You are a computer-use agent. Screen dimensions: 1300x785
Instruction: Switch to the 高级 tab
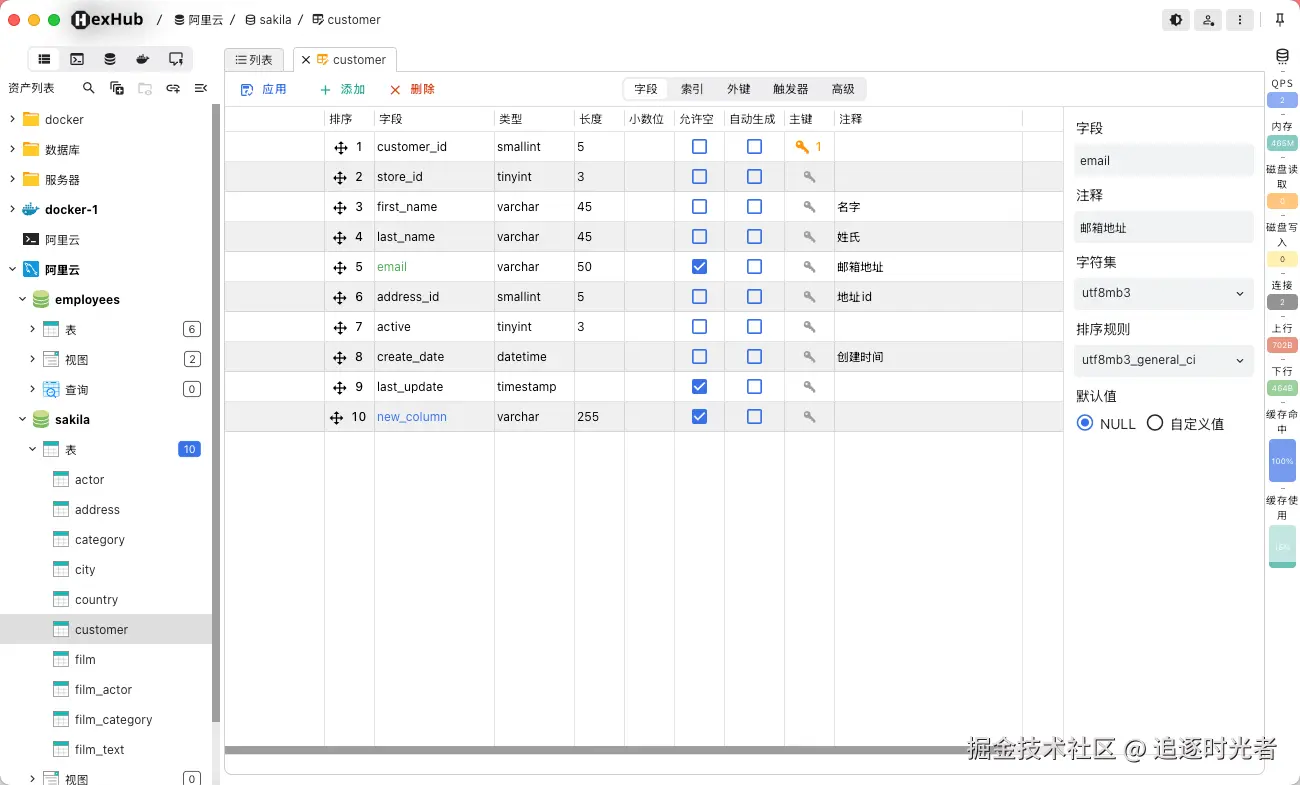tap(843, 89)
